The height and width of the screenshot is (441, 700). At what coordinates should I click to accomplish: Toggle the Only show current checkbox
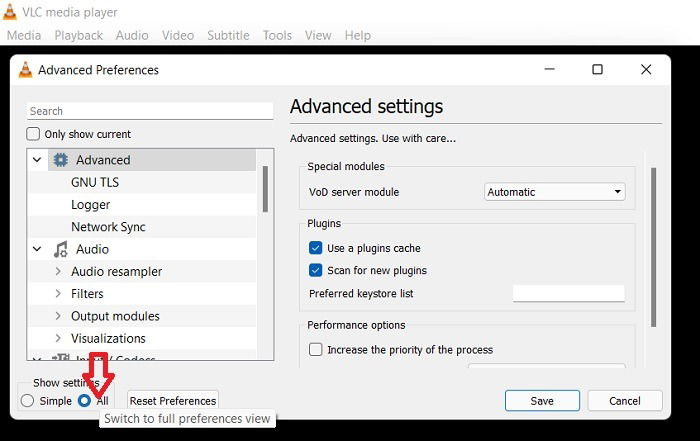[x=33, y=134]
